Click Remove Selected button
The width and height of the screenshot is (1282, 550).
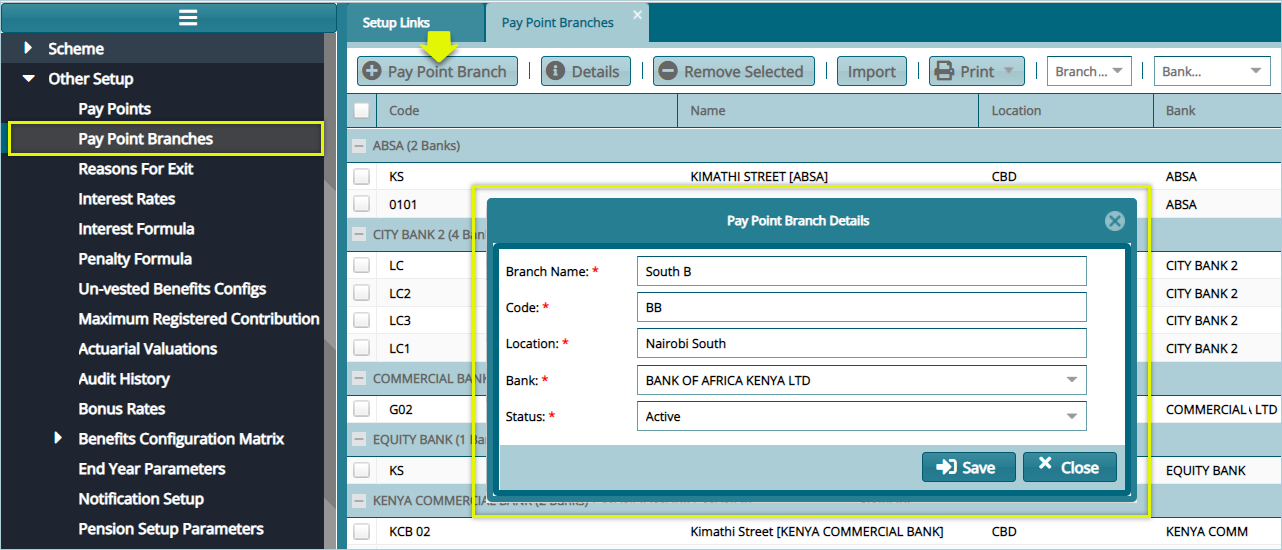(x=733, y=71)
